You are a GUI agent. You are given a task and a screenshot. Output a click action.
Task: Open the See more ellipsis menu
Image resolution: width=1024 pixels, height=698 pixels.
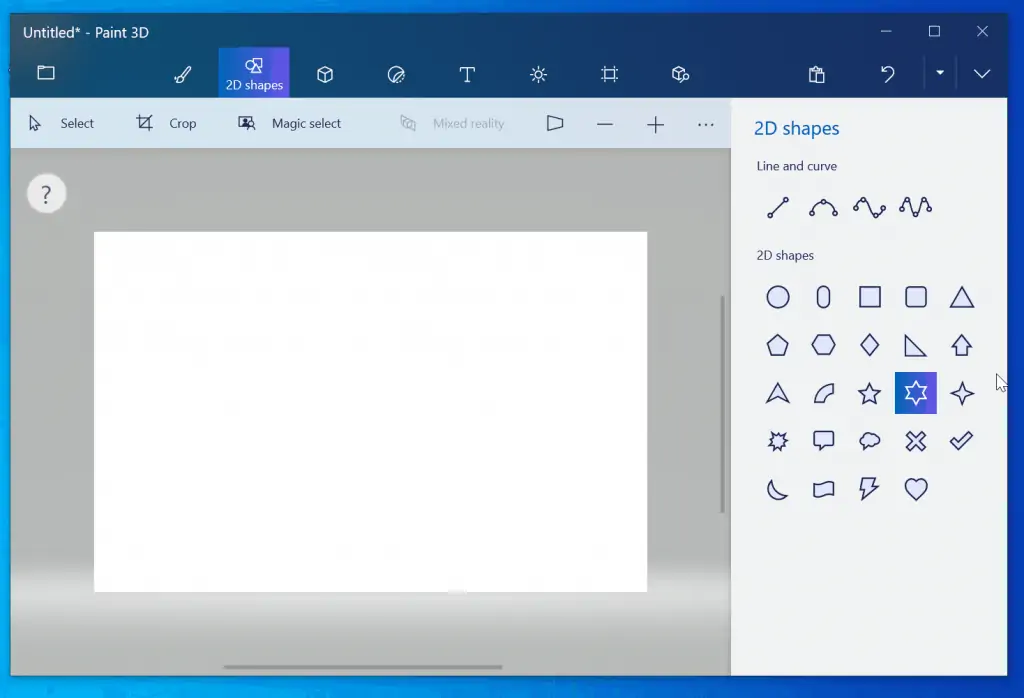click(x=706, y=123)
